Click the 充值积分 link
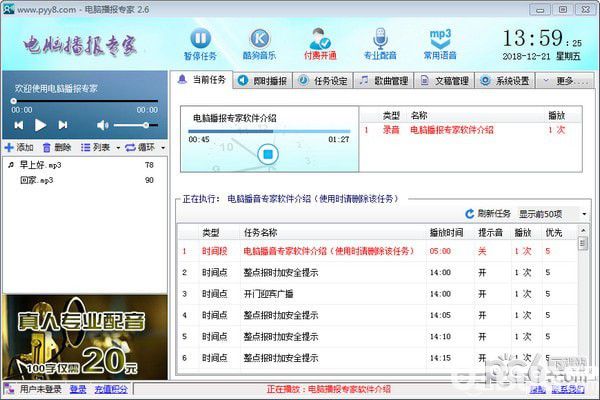This screenshot has width=600, height=400. (x=111, y=389)
